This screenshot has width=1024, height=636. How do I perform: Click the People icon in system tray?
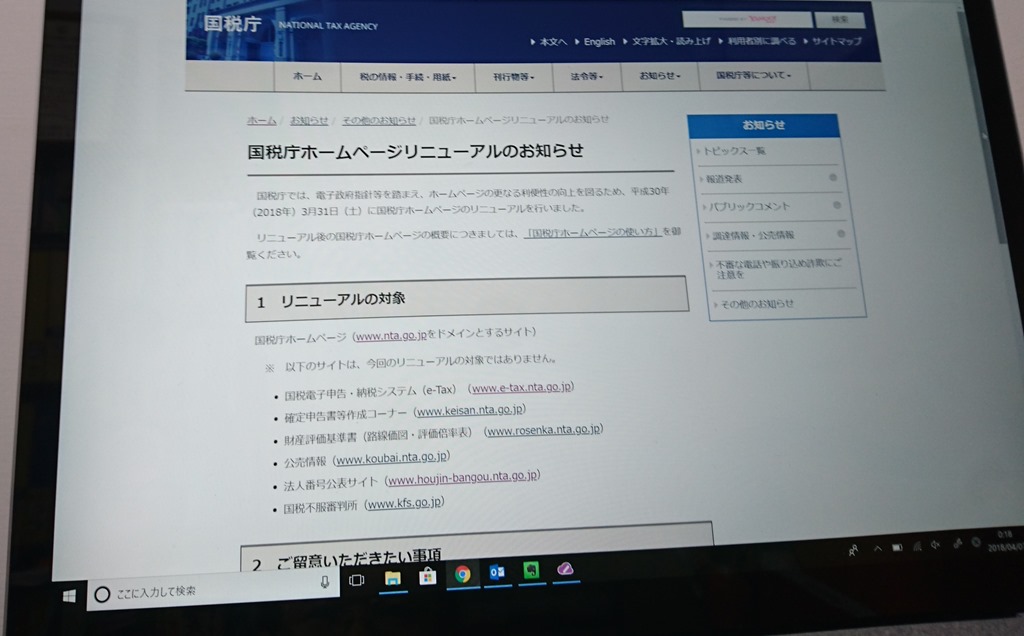pyautogui.click(x=853, y=551)
